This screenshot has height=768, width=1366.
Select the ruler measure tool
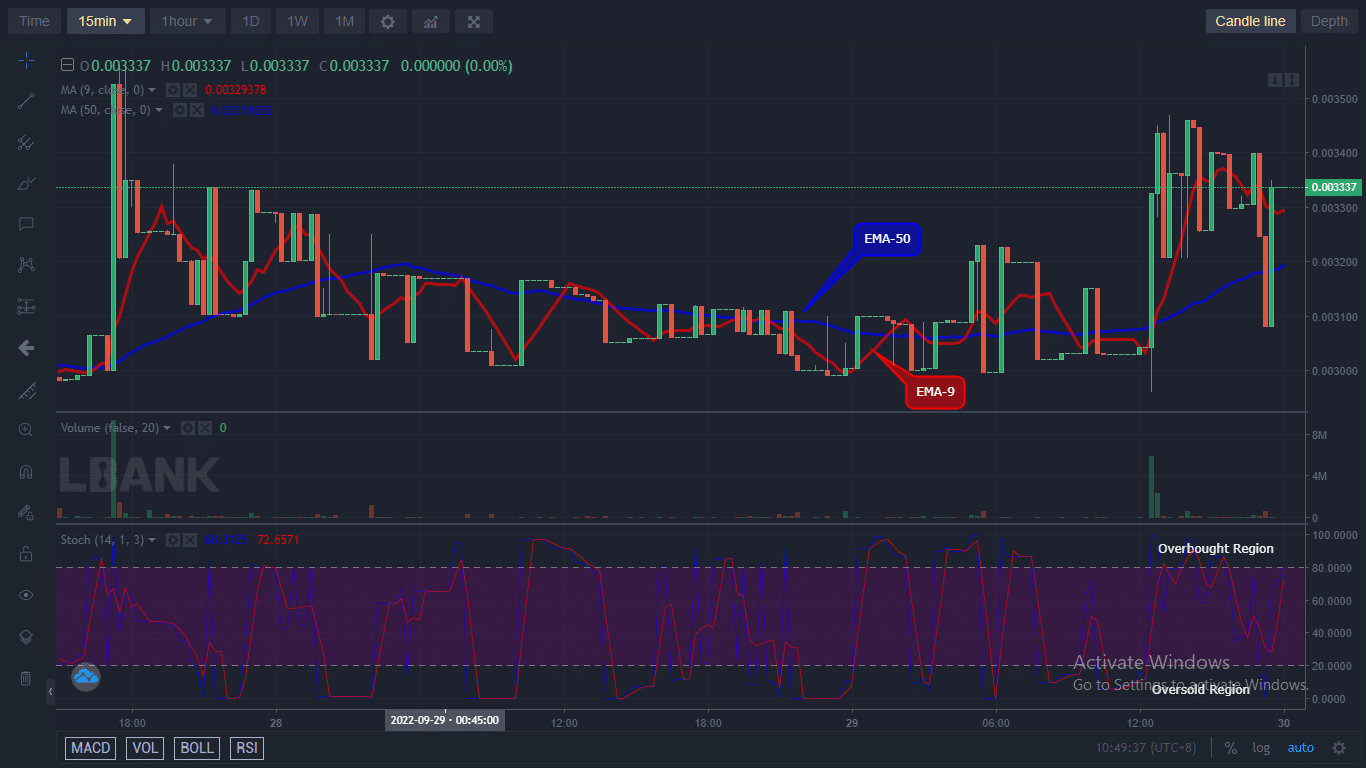click(26, 389)
